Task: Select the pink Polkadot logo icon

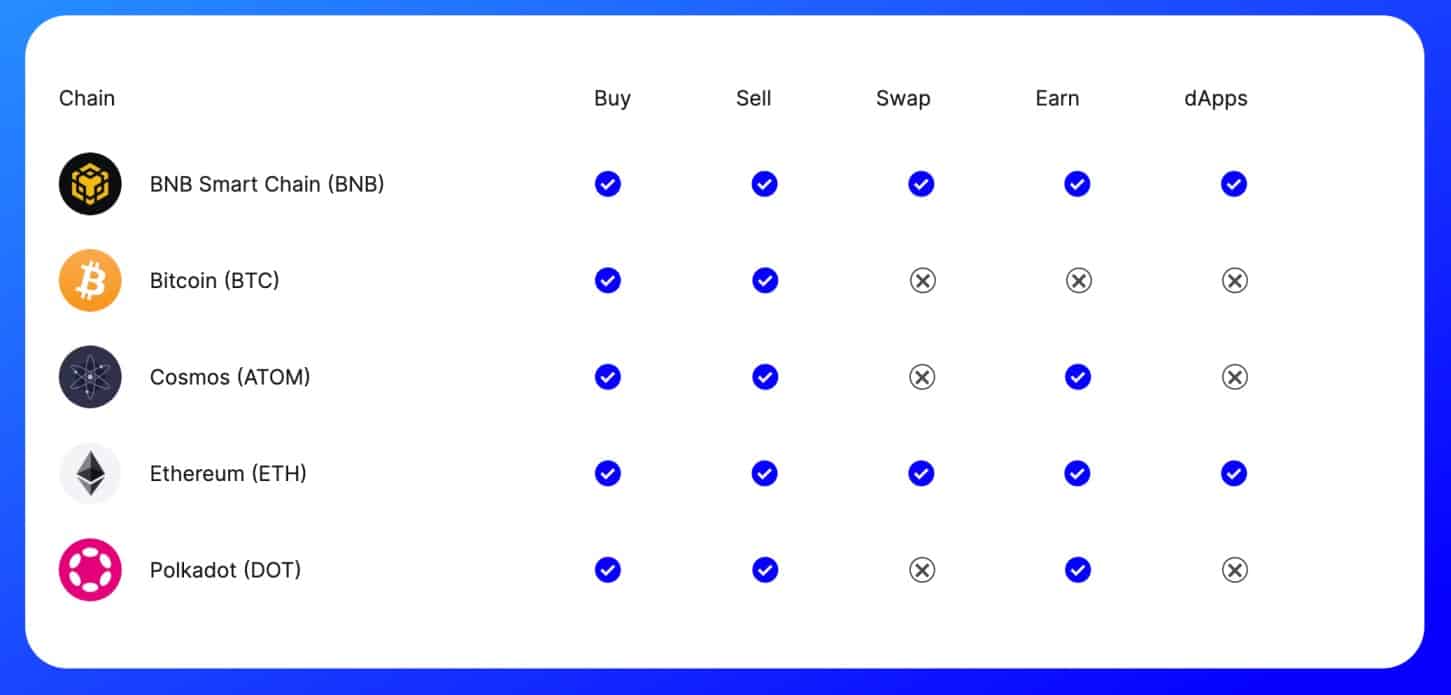Action: click(90, 570)
